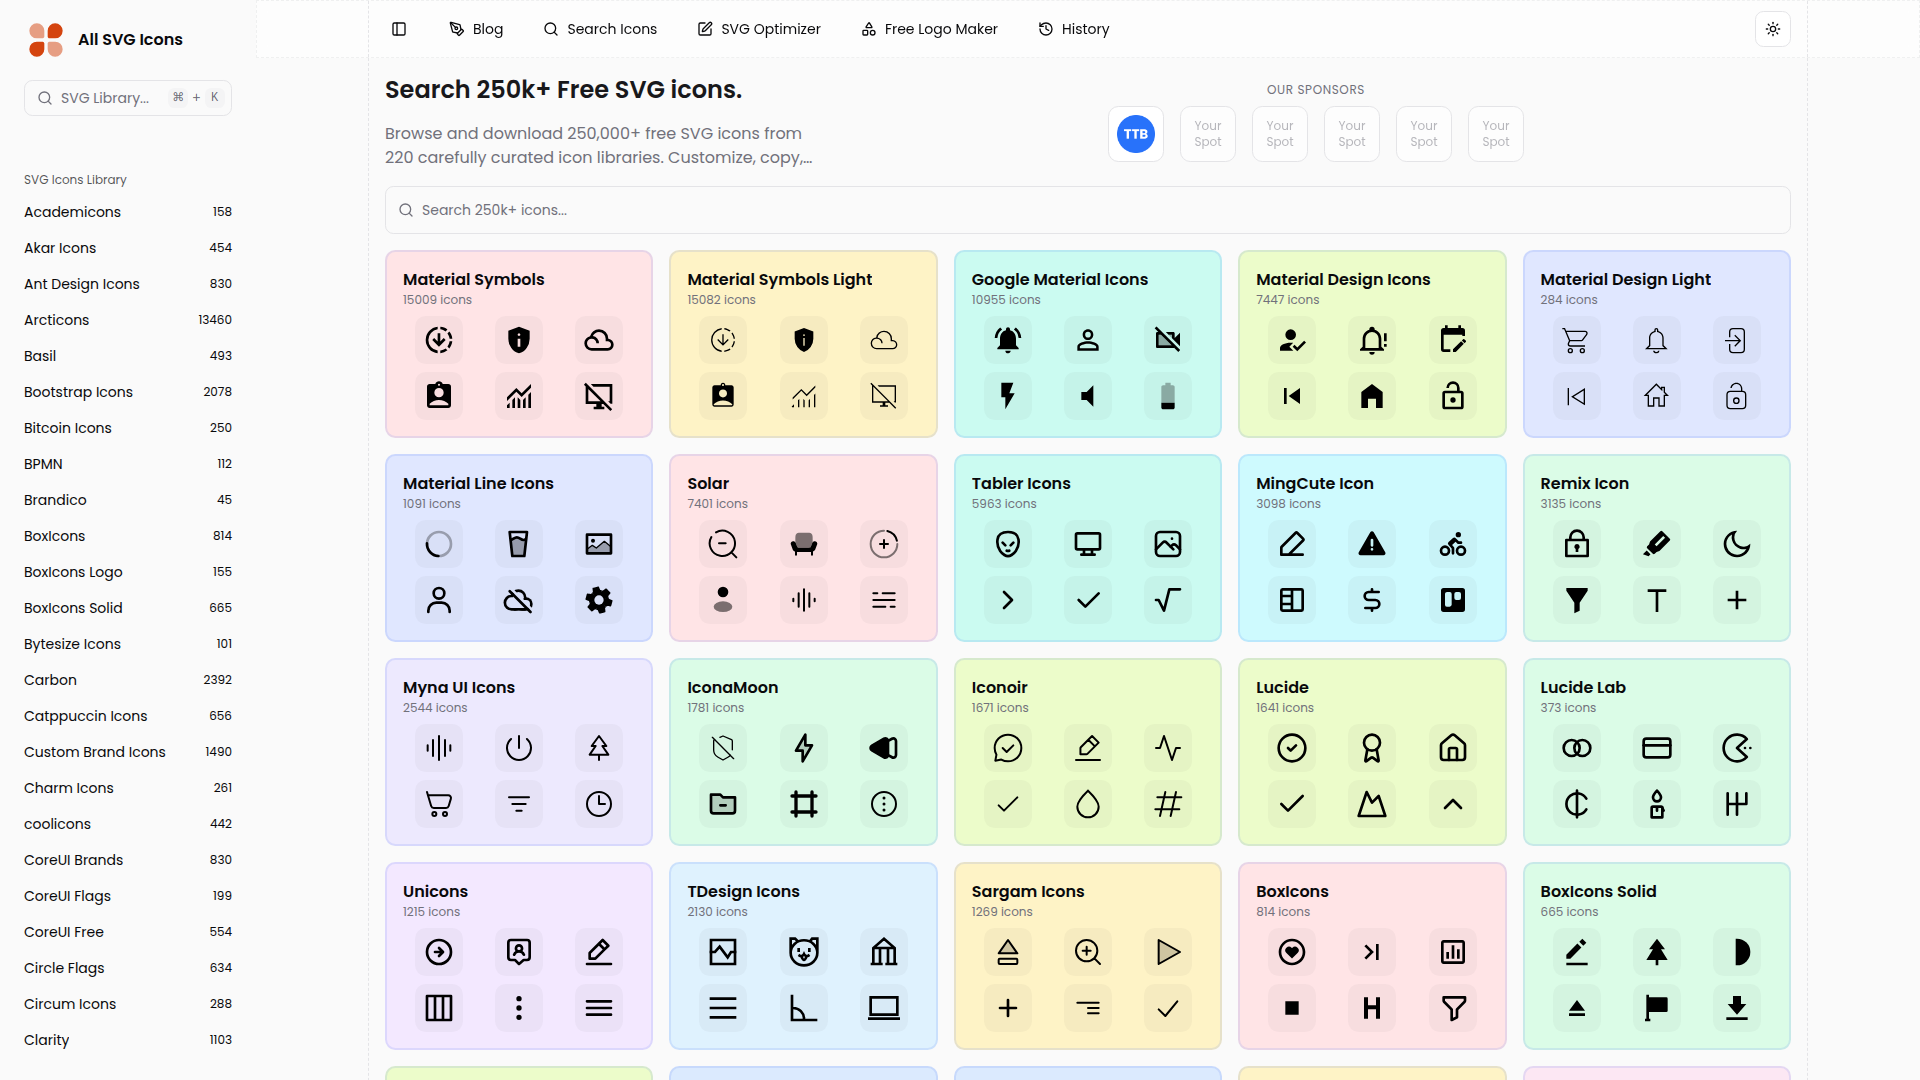Viewport: 1920px width, 1080px height.
Task: Open Bootstrap Icons library in sidebar
Action: 128,392
